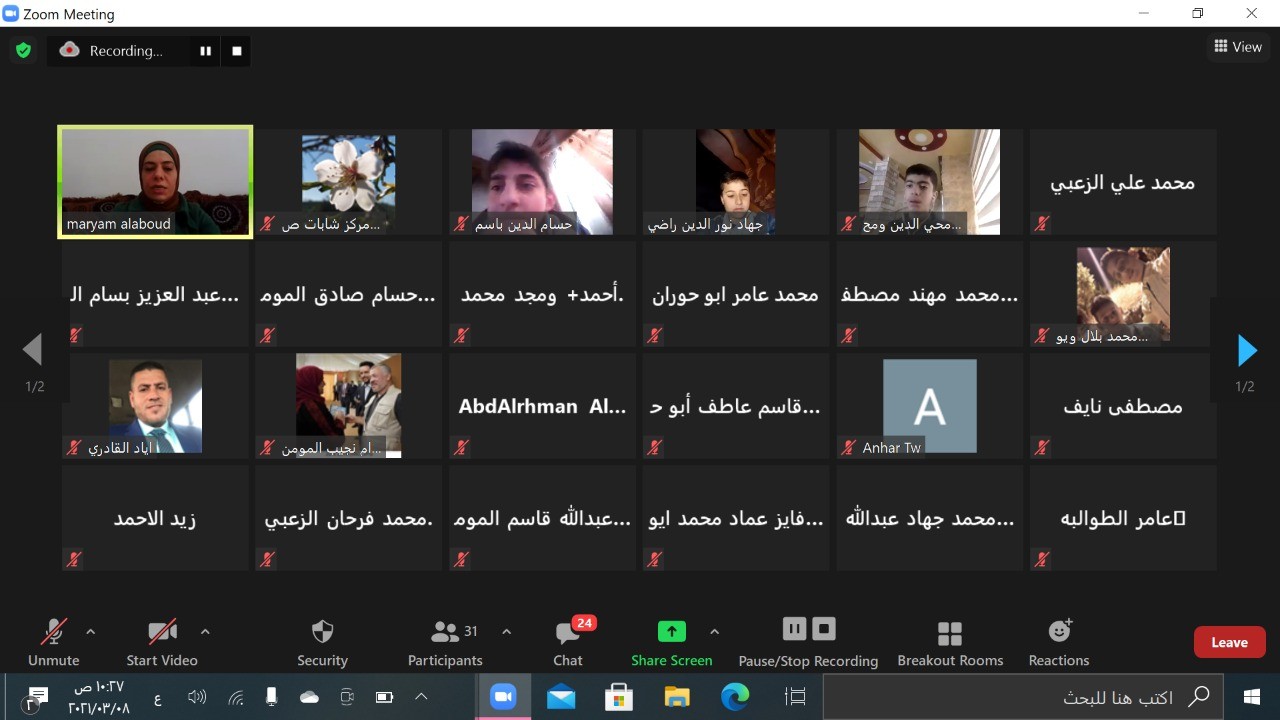The image size is (1280, 720).
Task: Open the Security shield options
Action: click(322, 642)
